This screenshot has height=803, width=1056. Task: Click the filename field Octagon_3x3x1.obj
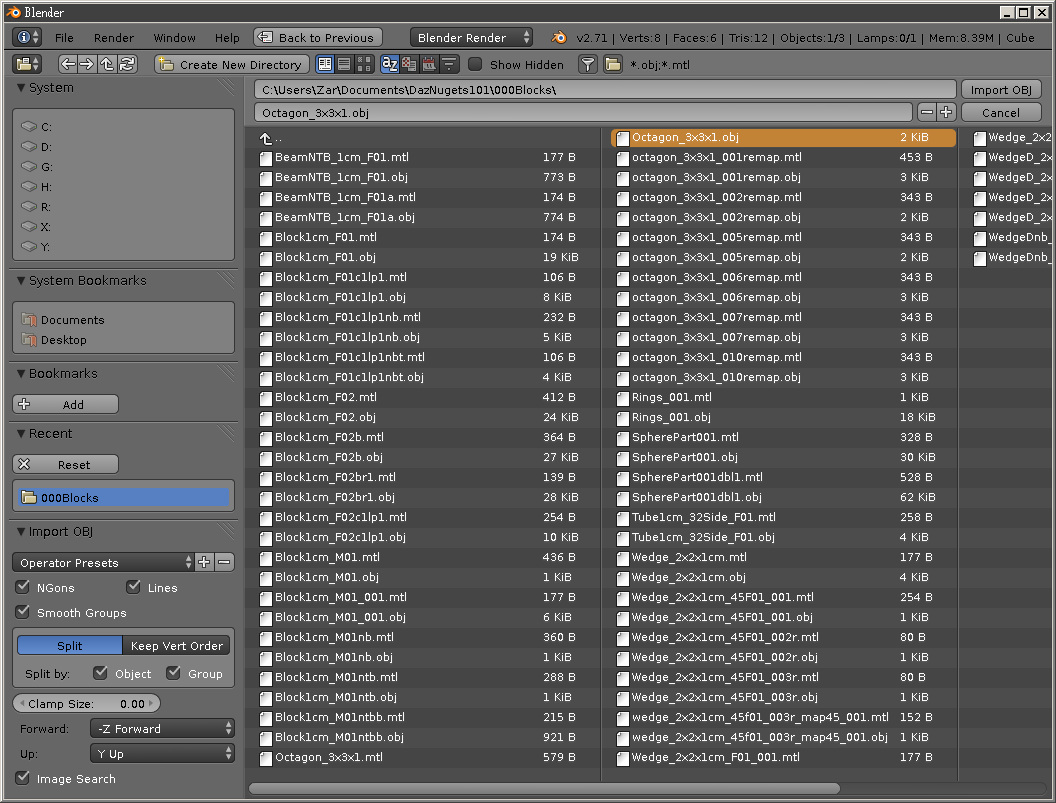tap(583, 113)
